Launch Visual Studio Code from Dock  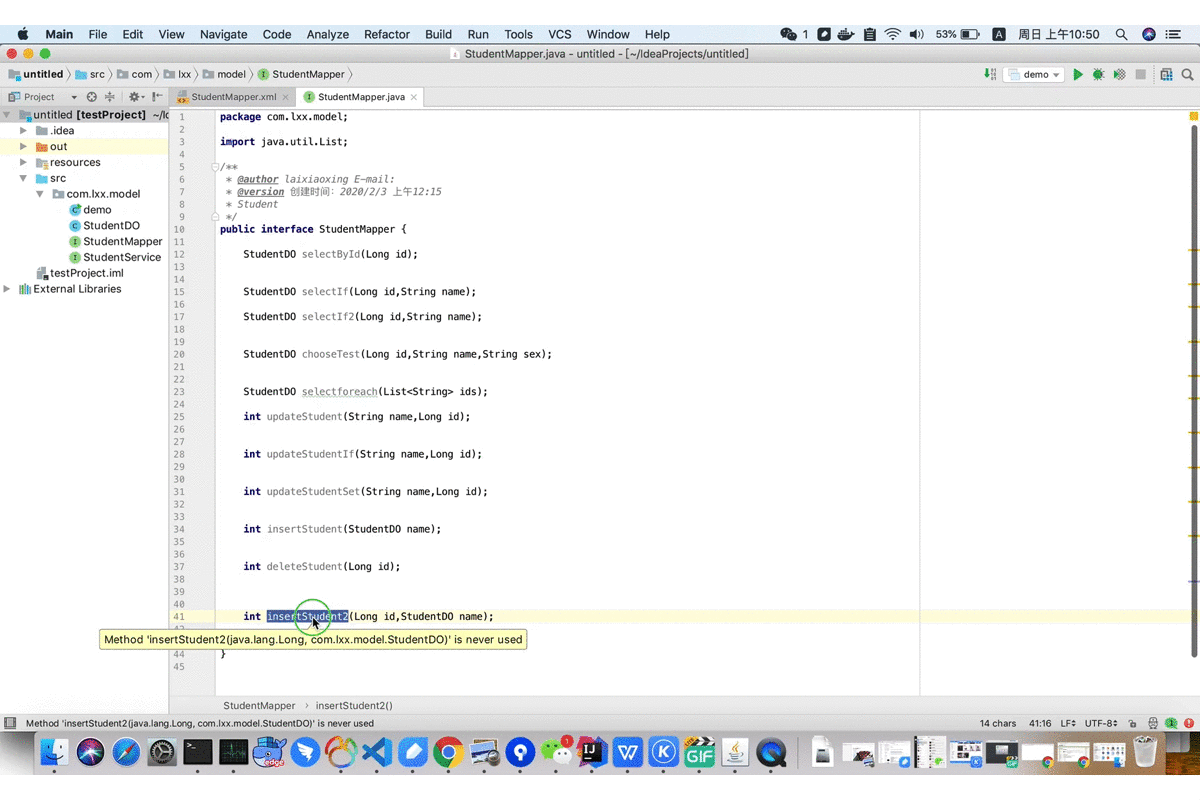click(x=377, y=752)
